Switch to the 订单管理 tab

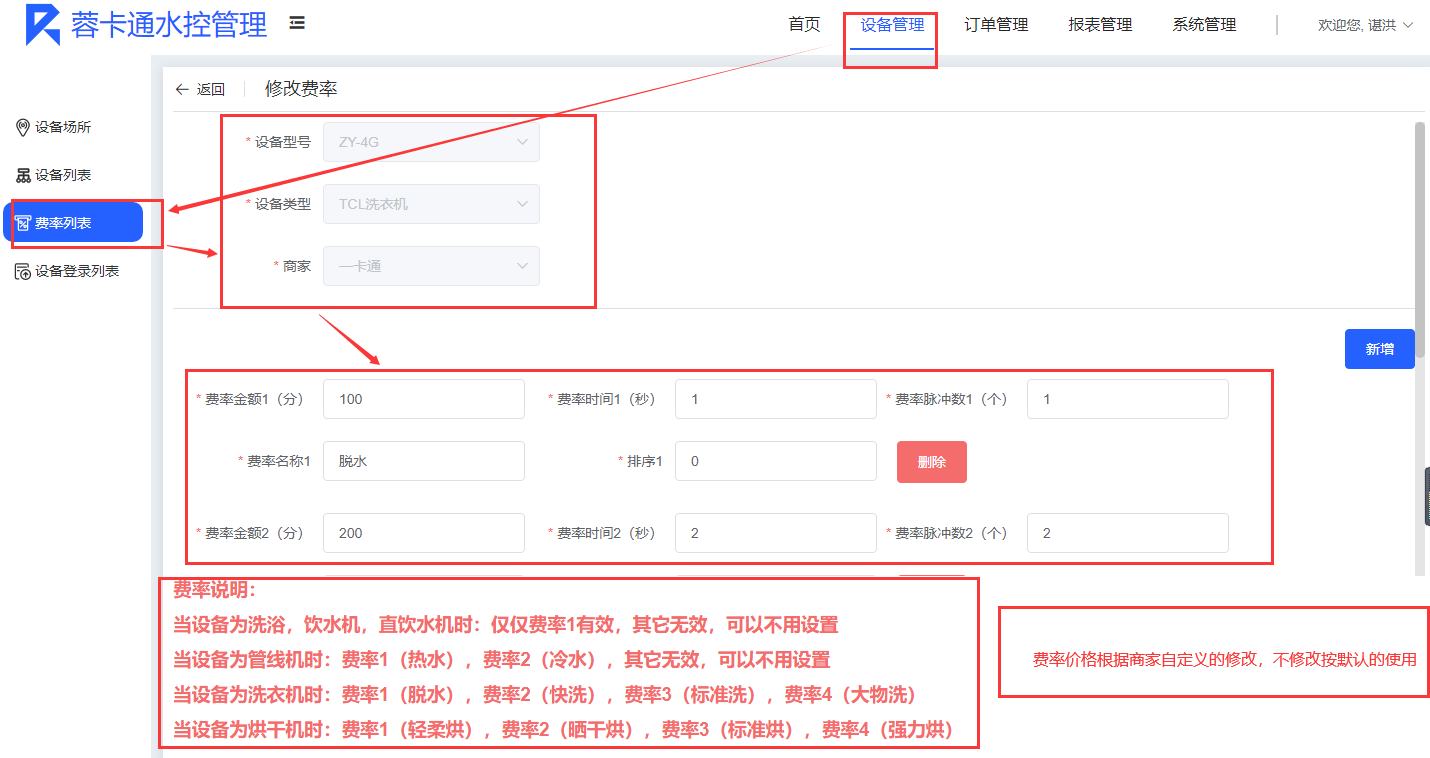(x=996, y=25)
